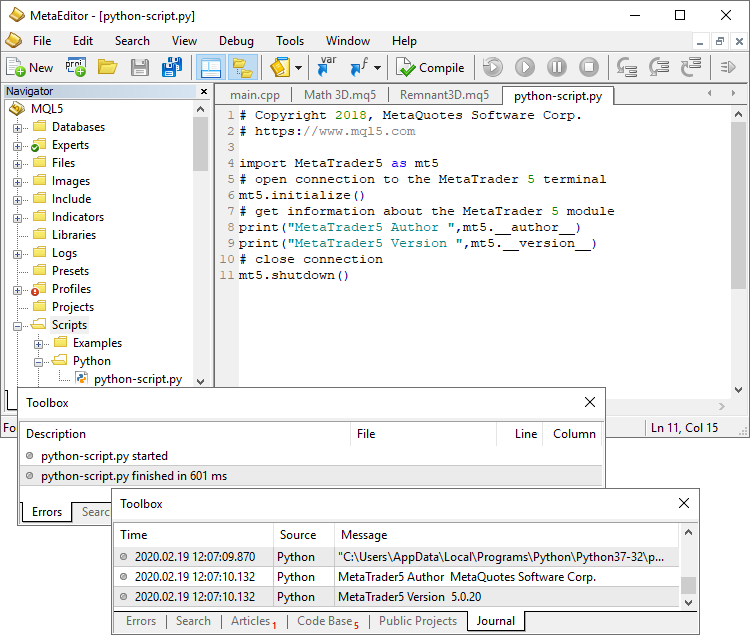Switch to the Math 3D.mq5 tab

(339, 95)
